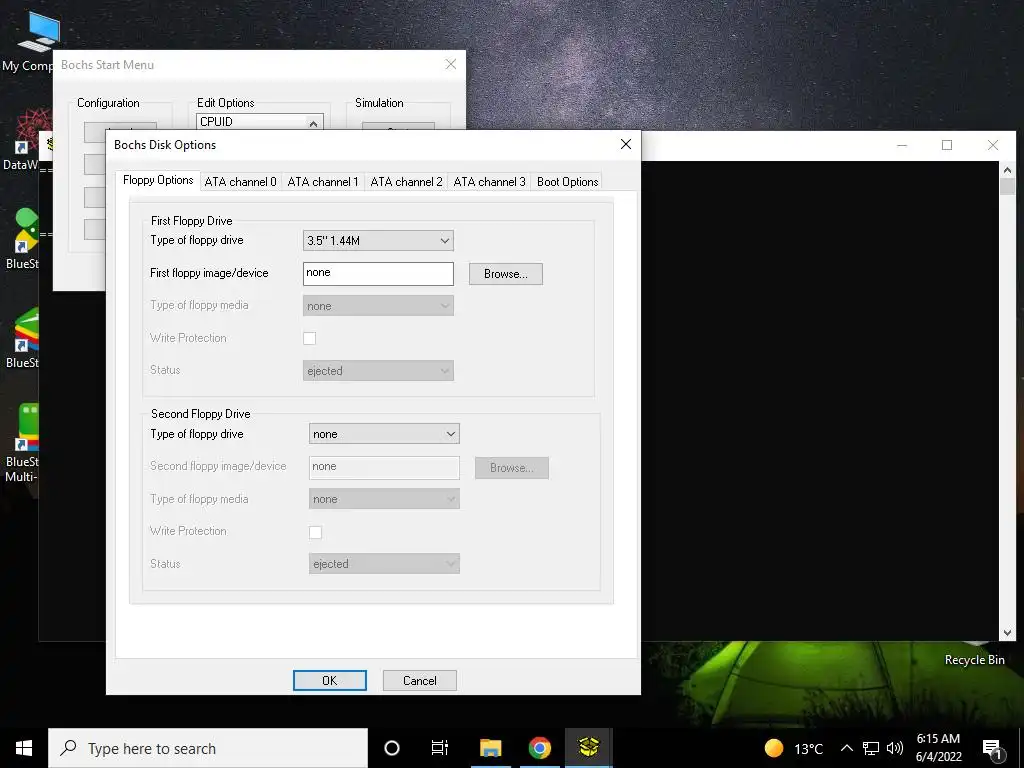Close the Bochs Disk Options dialog

pos(626,144)
